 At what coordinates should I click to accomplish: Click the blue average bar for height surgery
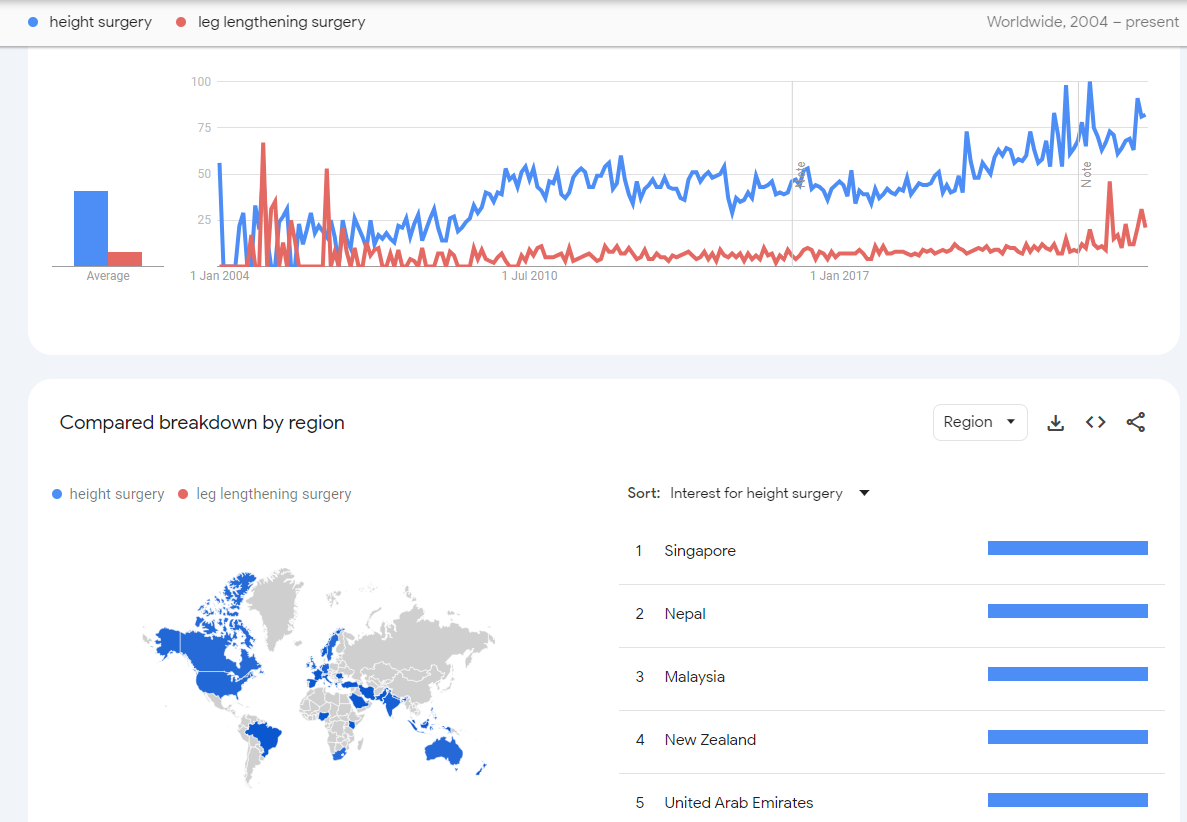coord(91,228)
